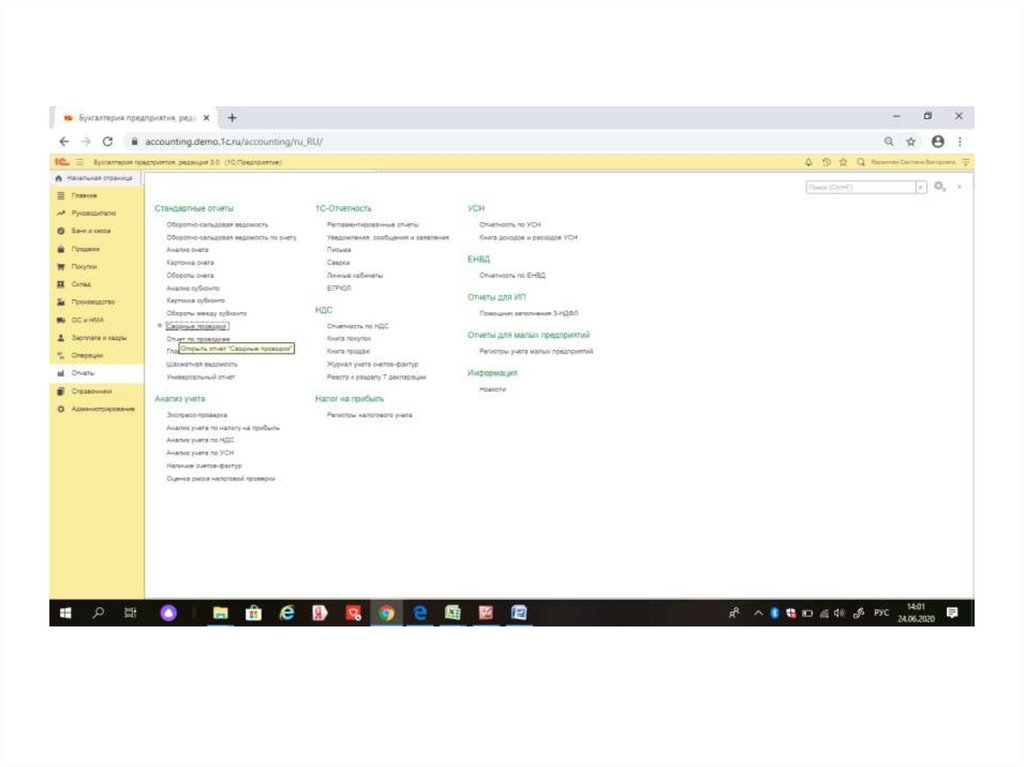
Task: Open the settings gear next to search field
Action: [x=939, y=187]
